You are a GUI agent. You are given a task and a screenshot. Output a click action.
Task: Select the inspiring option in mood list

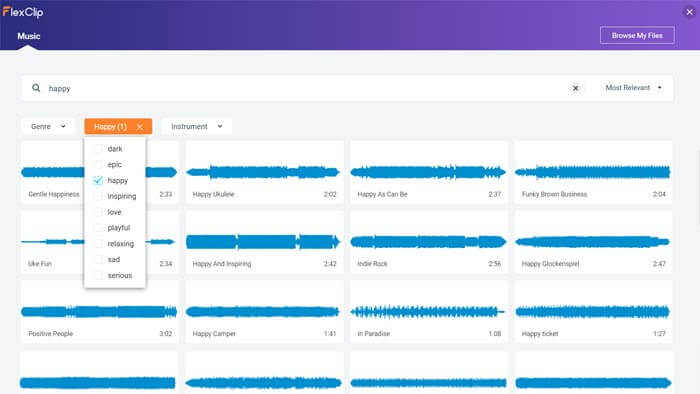coord(121,196)
